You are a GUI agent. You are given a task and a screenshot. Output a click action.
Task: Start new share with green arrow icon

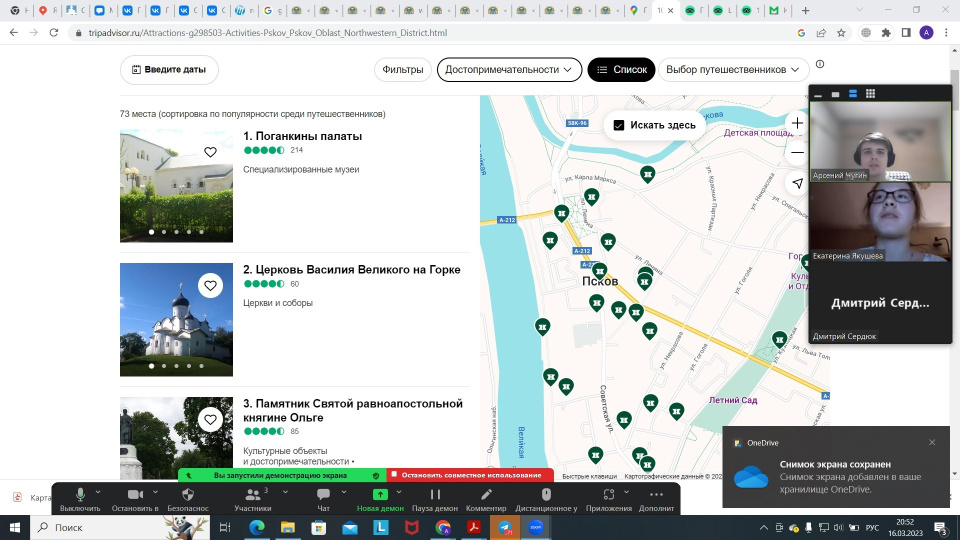[380, 495]
